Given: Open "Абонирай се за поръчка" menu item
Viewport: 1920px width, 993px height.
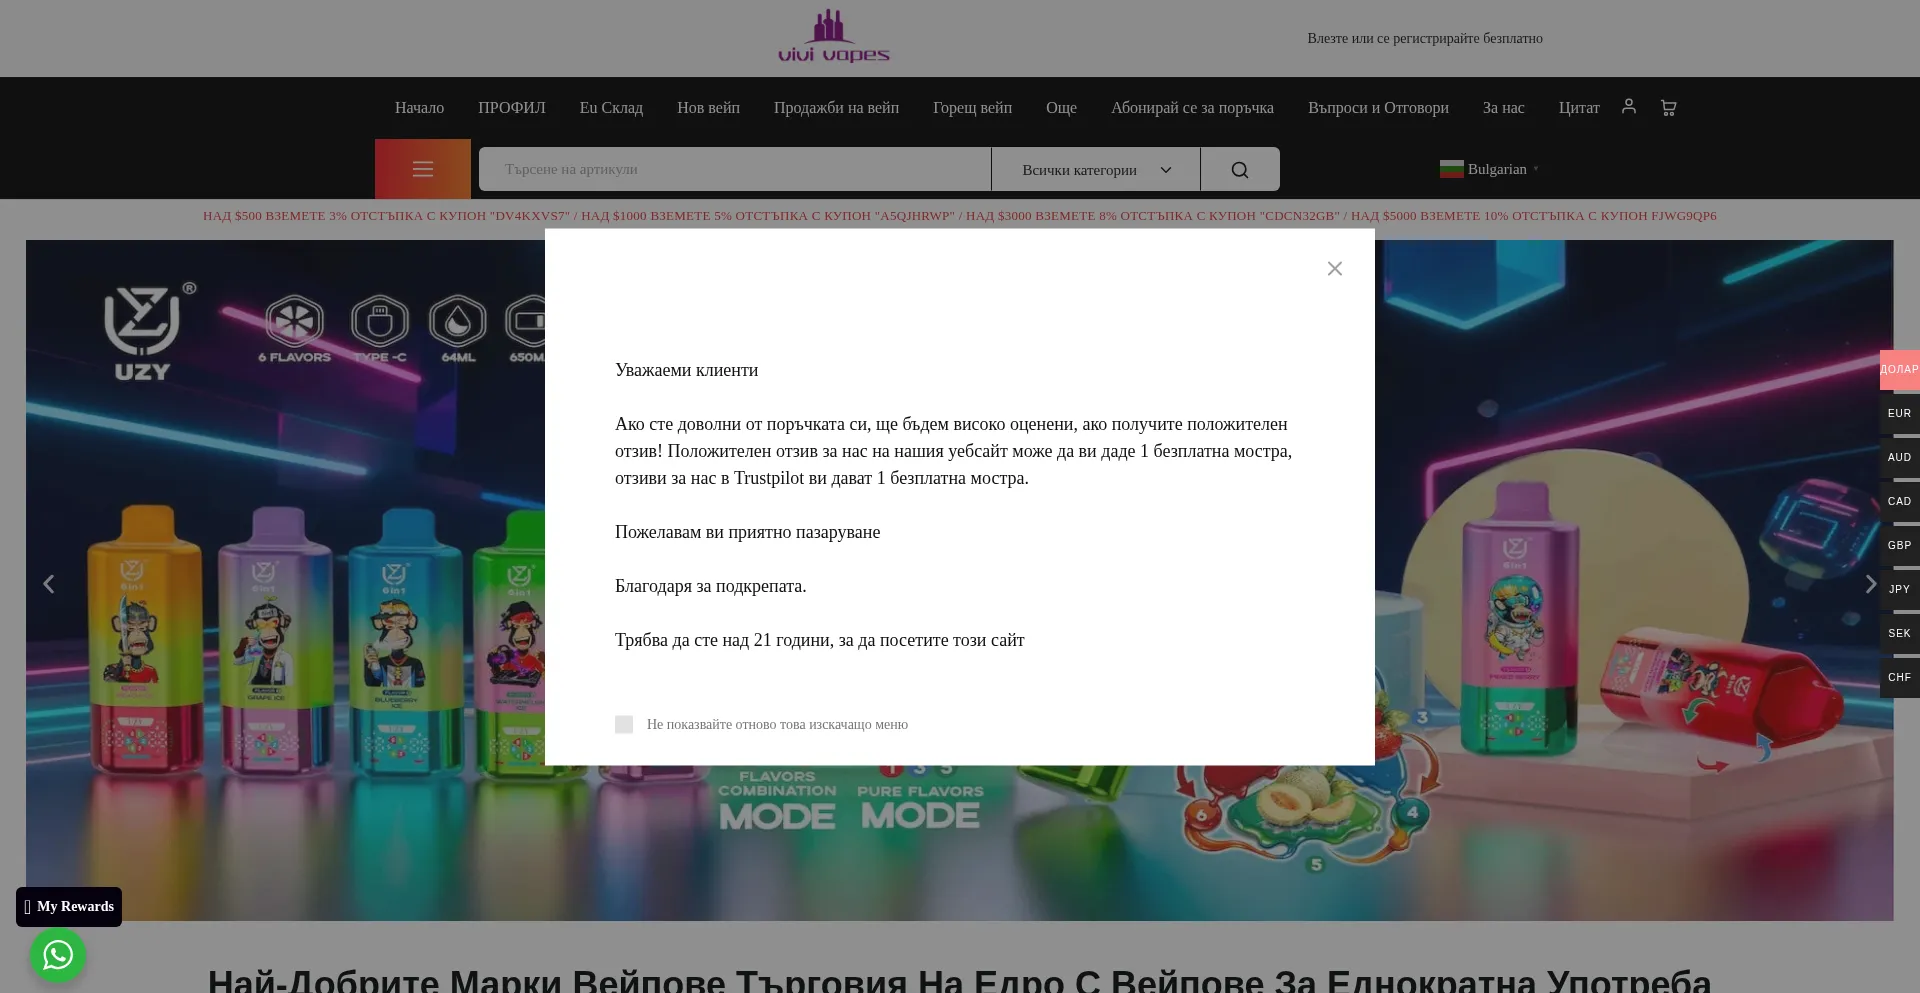Looking at the screenshot, I should pos(1192,108).
